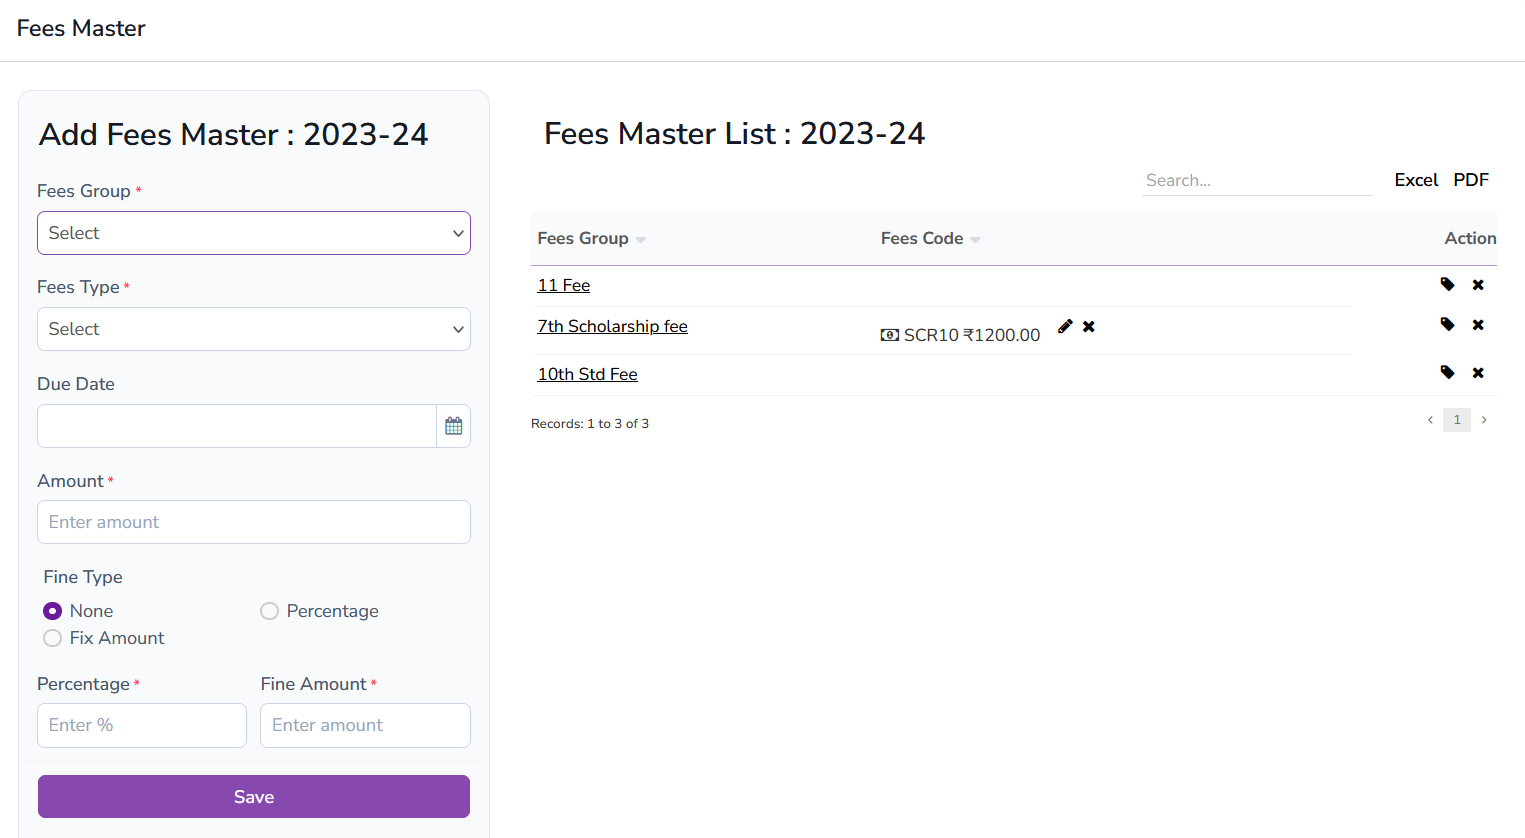Click the X icon next to SCR10 fee code
Viewport: 1525px width, 838px height.
tap(1088, 326)
